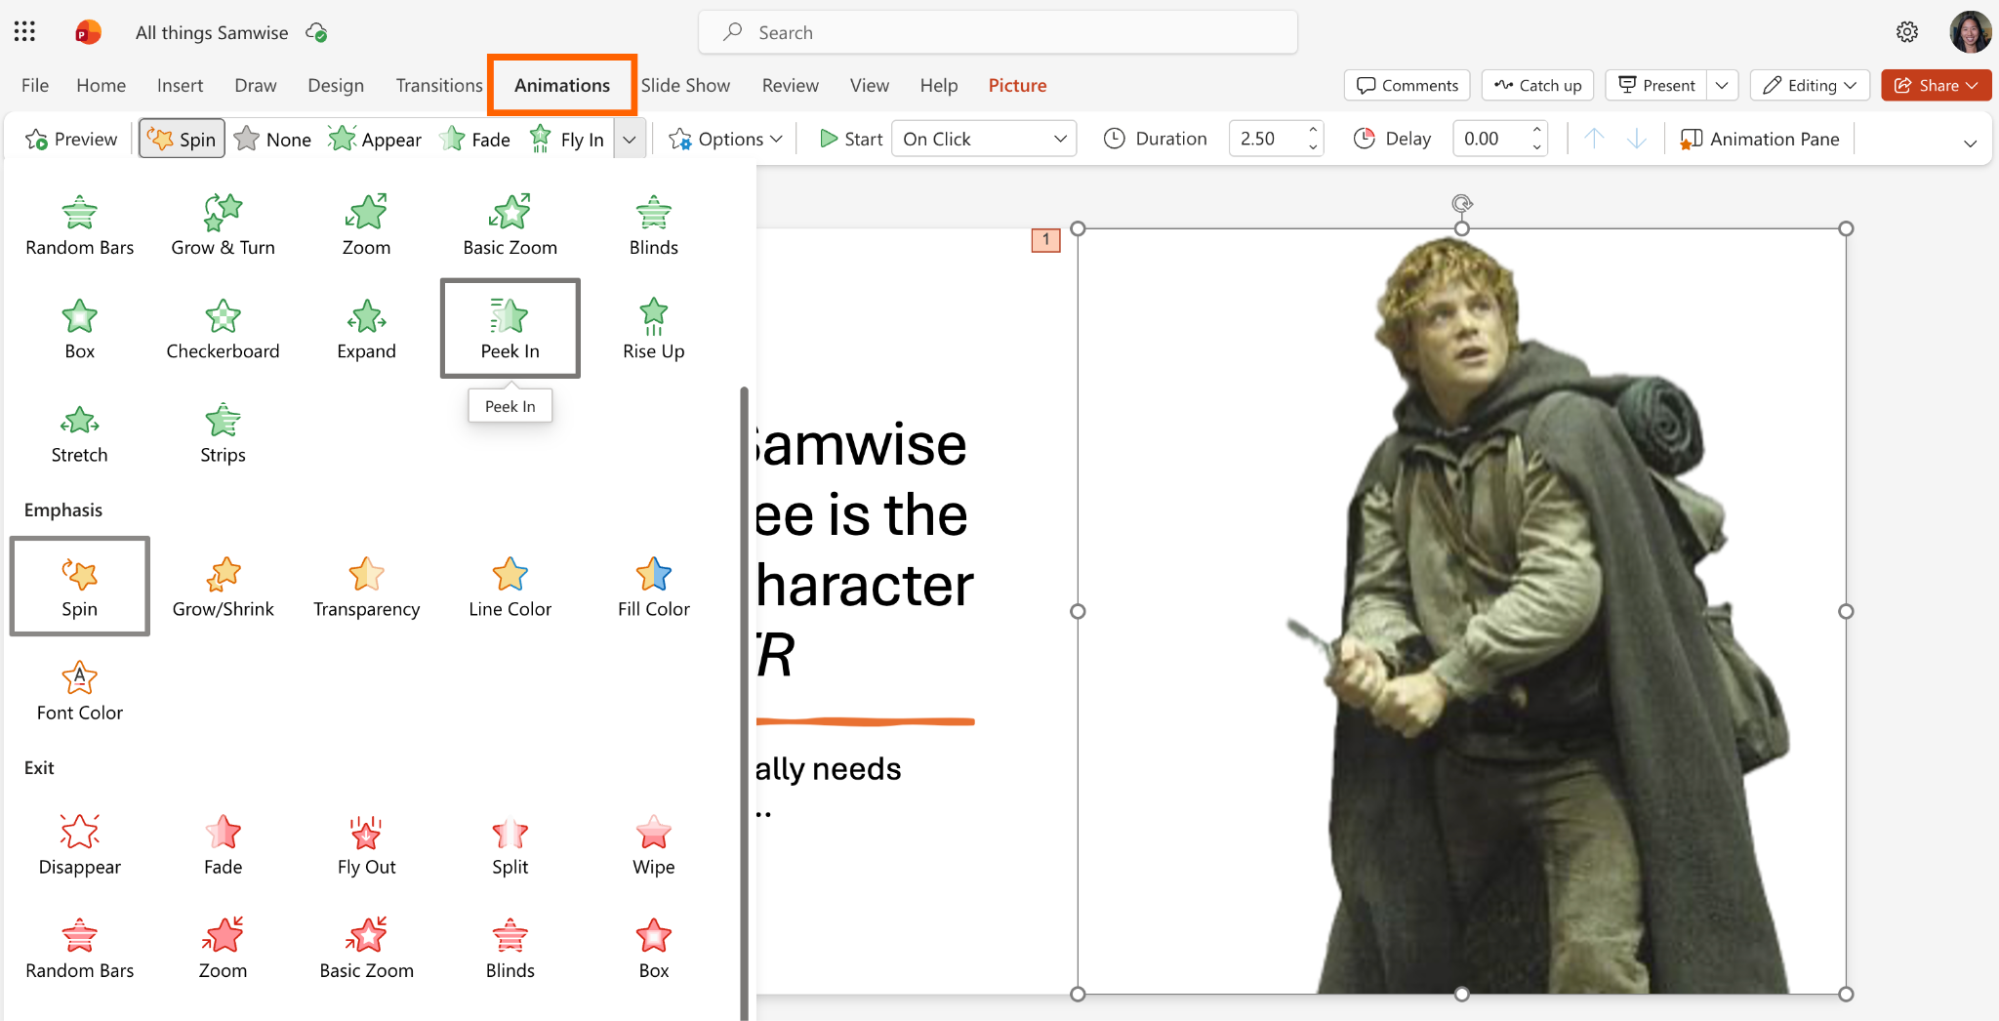Apply the Split exit animation
This screenshot has width=1999, height=1021.
point(510,846)
